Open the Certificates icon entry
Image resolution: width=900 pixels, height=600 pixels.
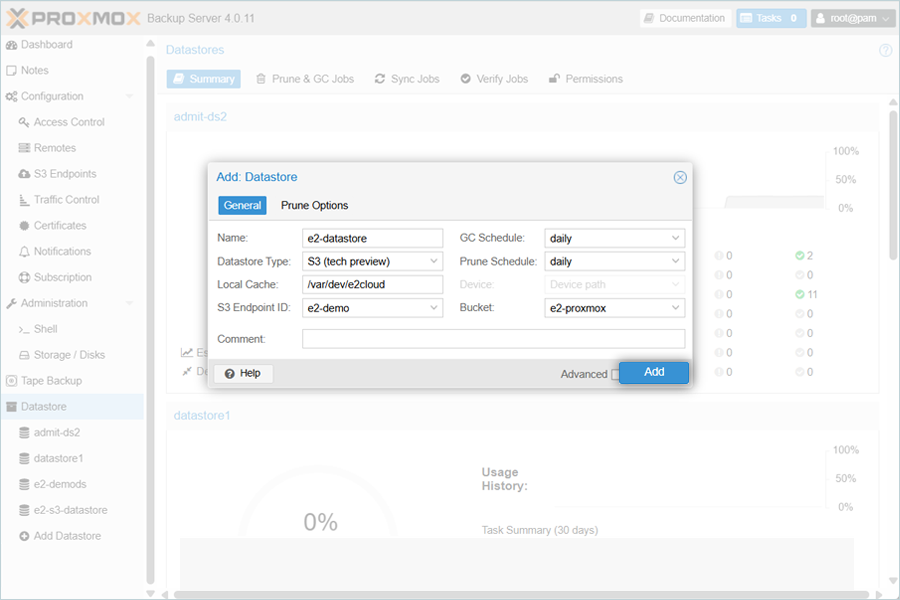[25, 226]
